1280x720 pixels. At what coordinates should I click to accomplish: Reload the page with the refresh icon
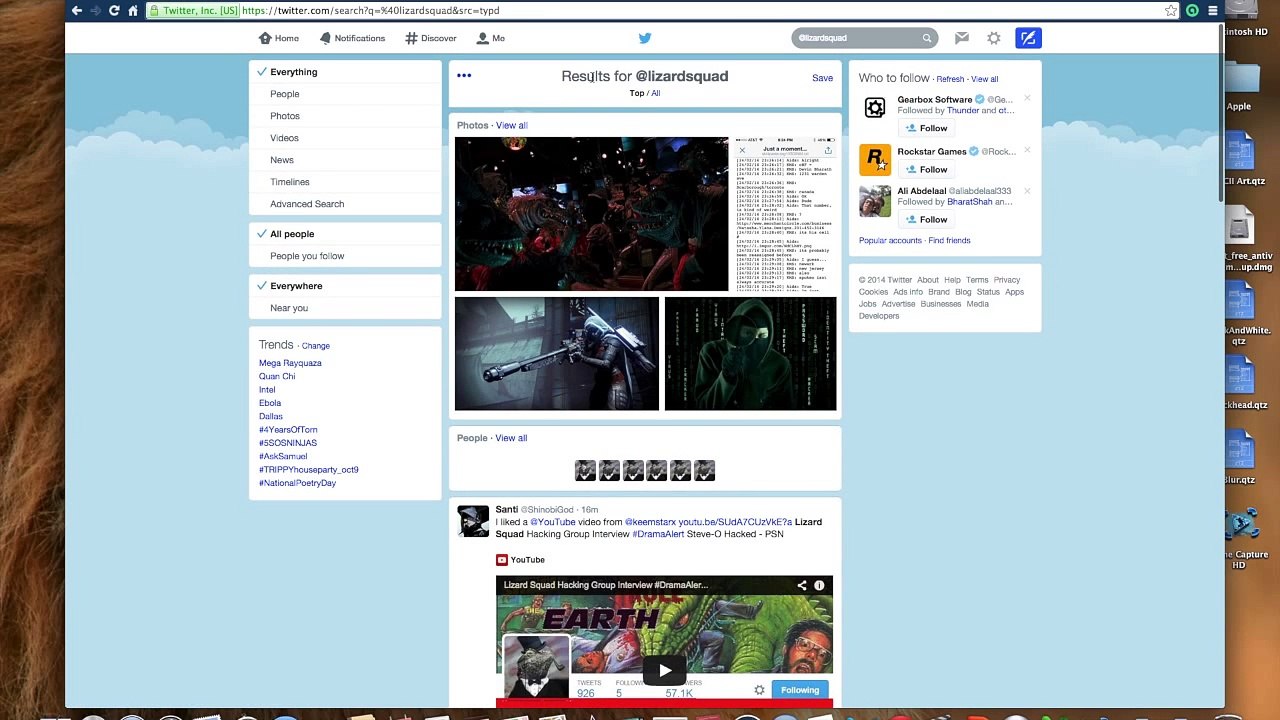pos(114,10)
